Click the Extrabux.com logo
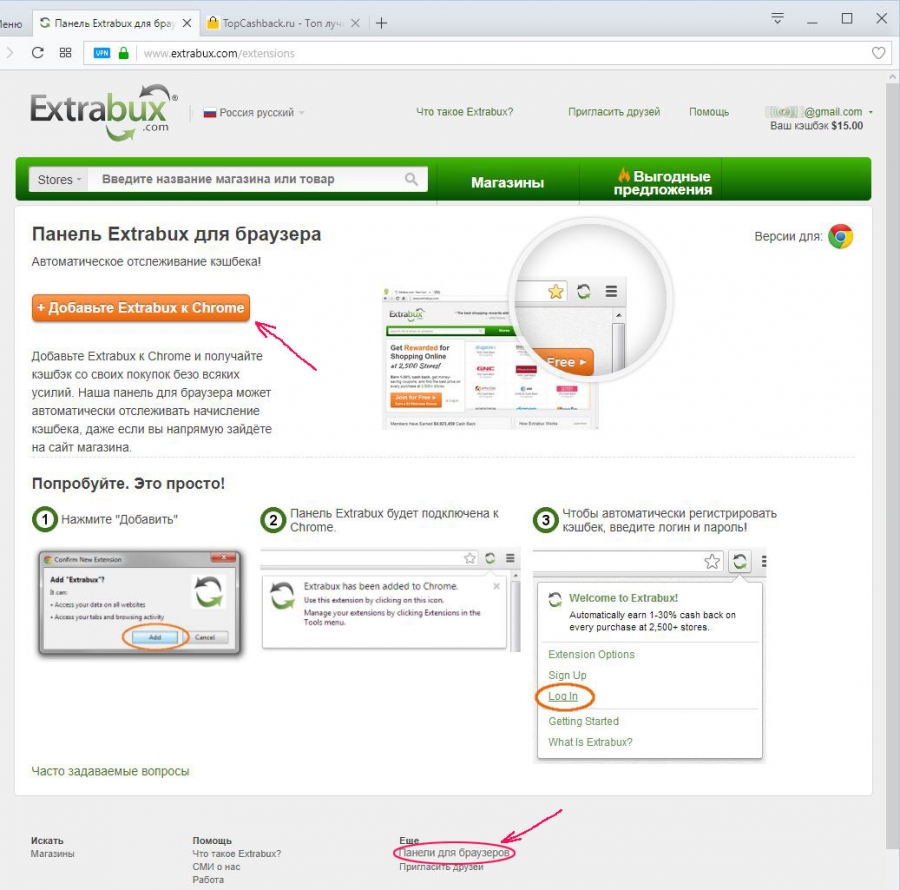Screen dimensions: 900x890 click(x=103, y=112)
